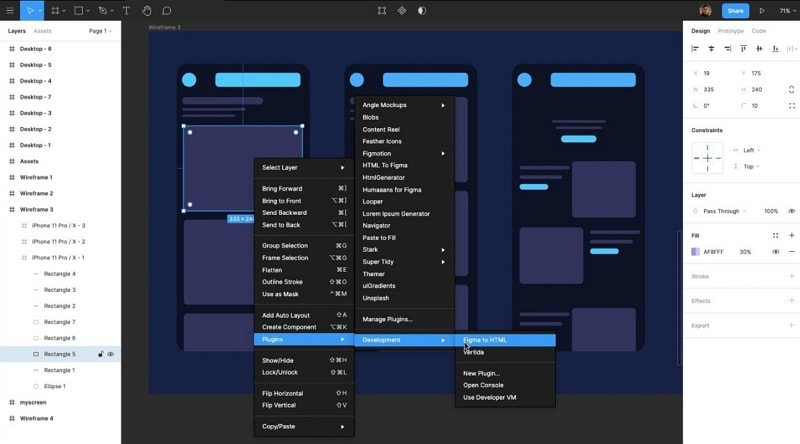The image size is (800, 444).
Task: Toggle layer visibility eye in Layer section
Action: 791,211
